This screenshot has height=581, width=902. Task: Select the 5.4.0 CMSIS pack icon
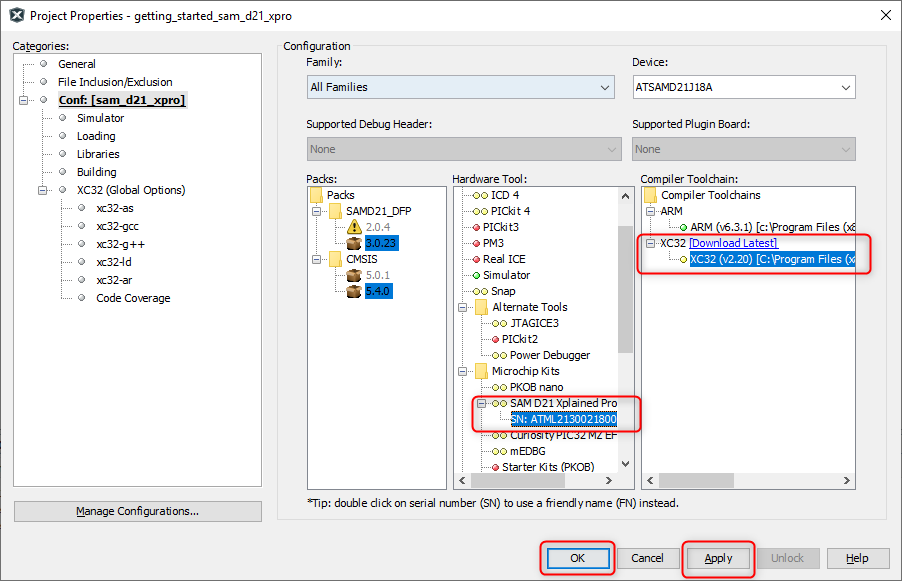click(352, 291)
